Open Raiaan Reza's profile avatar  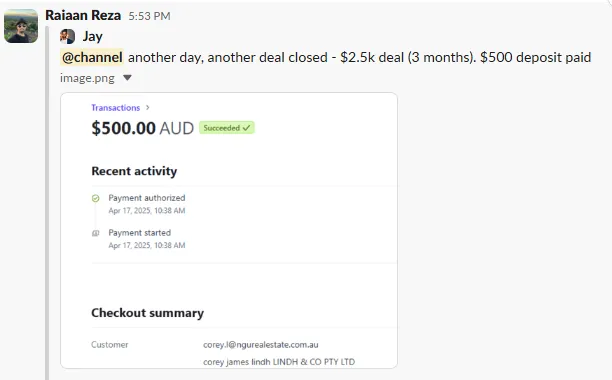pos(21,26)
